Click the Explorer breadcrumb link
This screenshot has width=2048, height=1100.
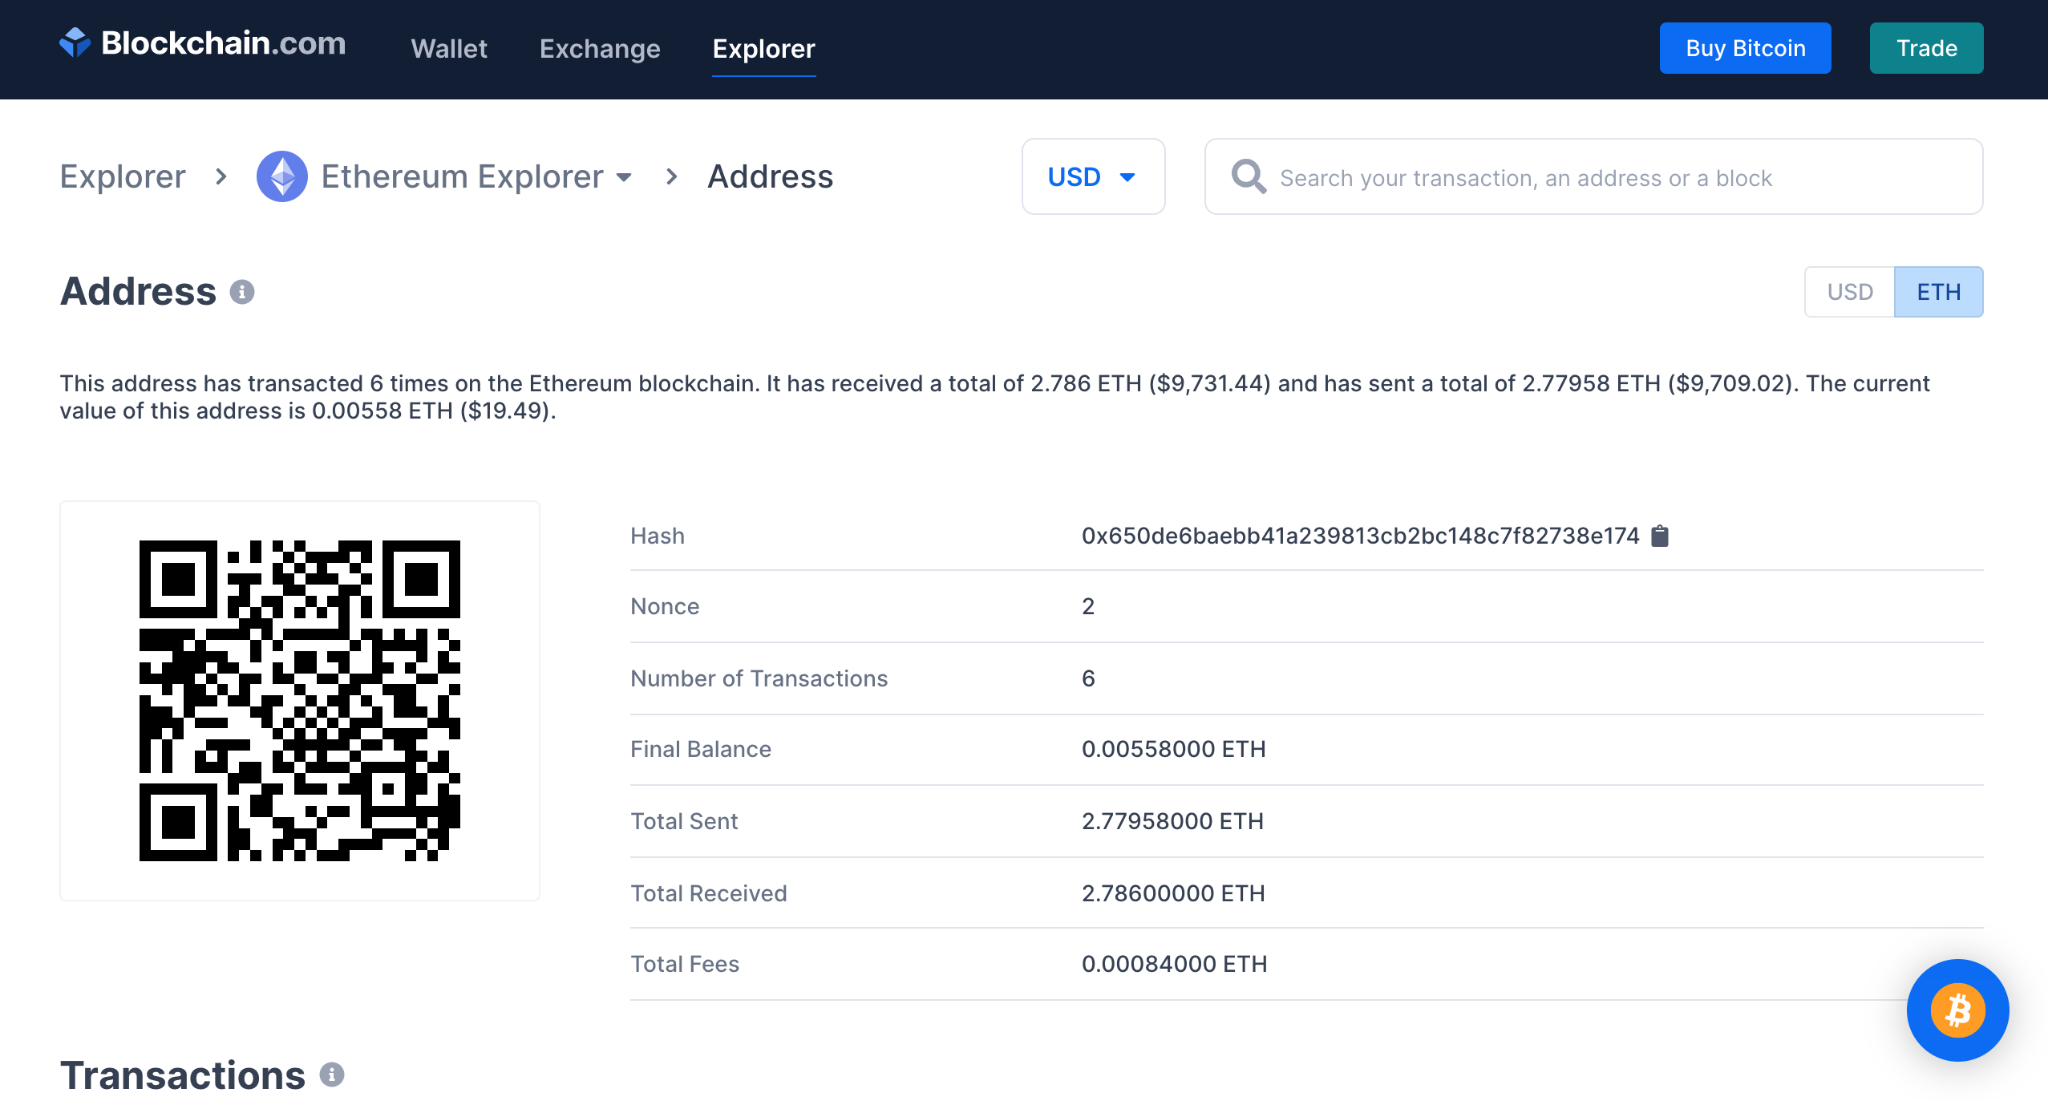123,177
